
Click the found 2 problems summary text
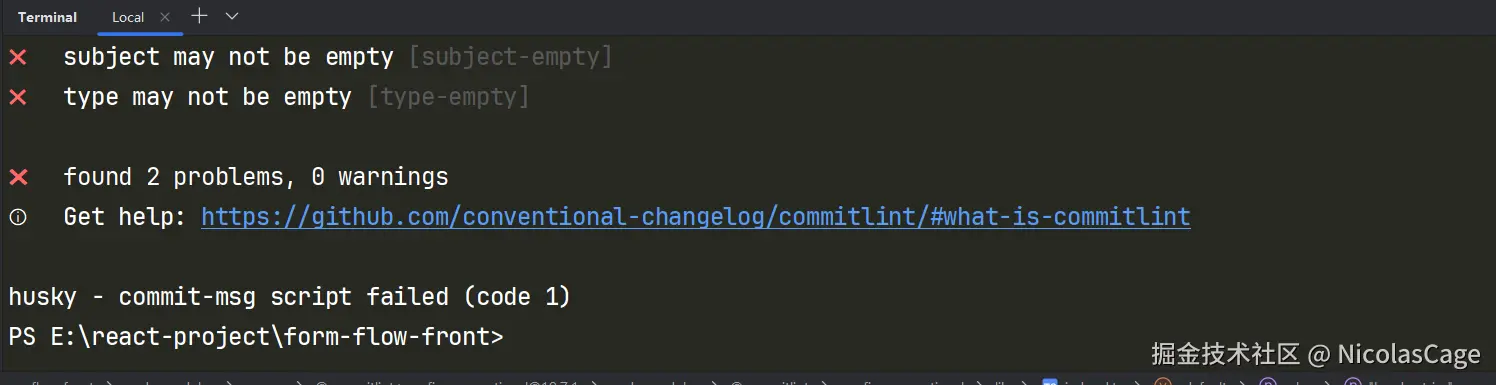[256, 178]
